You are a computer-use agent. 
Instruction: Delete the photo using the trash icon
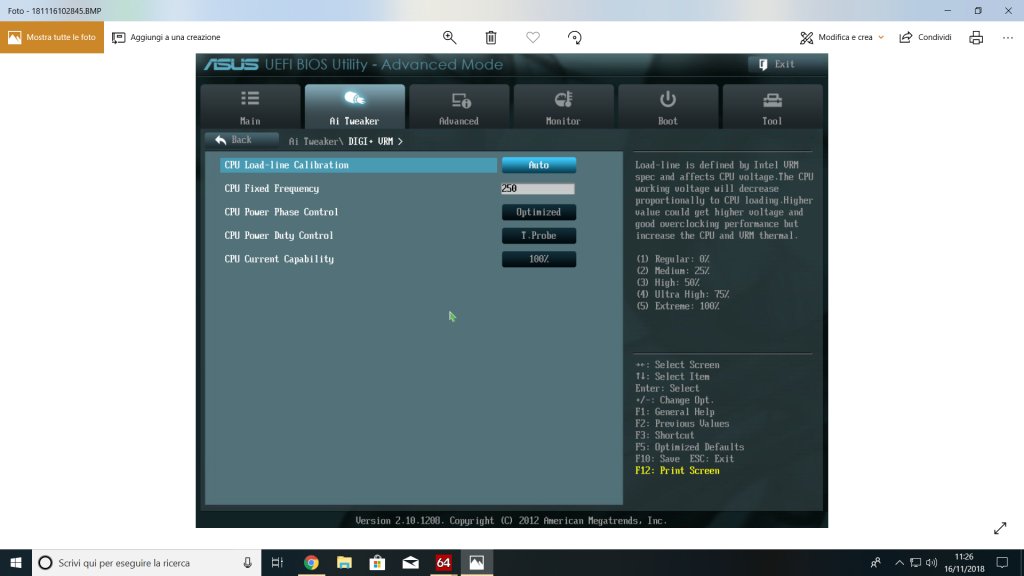coord(491,37)
